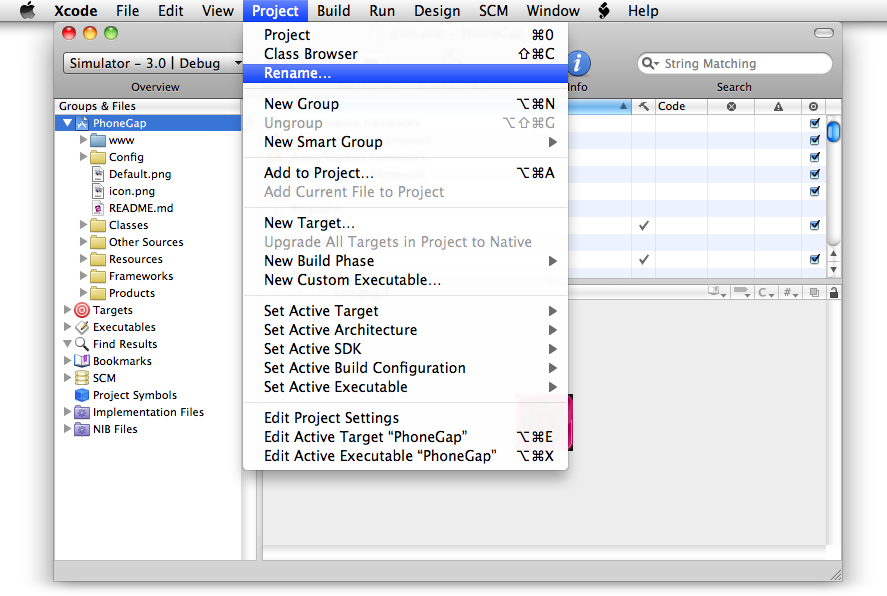This screenshot has height=596, width=887.
Task: Click the Project Symbols cube icon
Action: point(82,395)
